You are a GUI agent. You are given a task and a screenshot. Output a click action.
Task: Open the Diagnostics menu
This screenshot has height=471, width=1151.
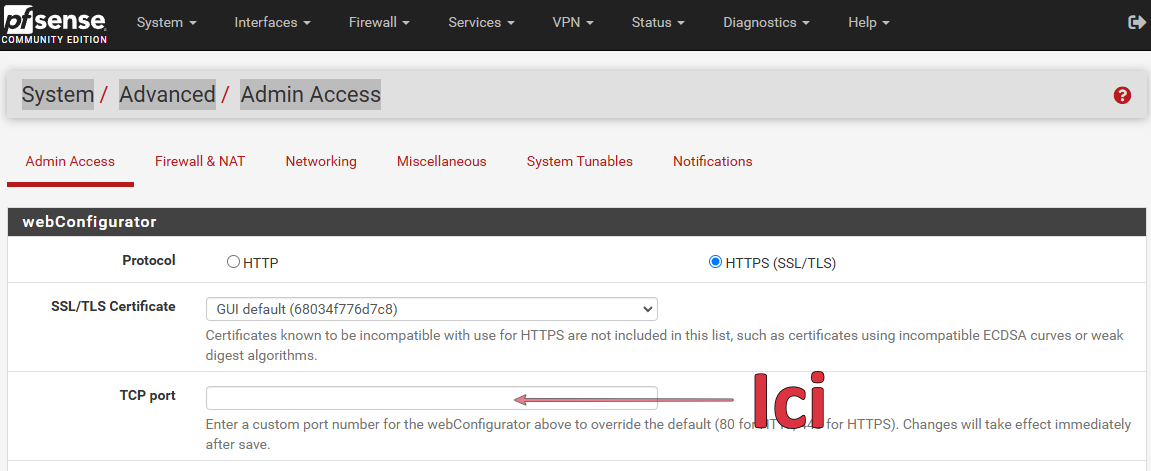[x=766, y=22]
